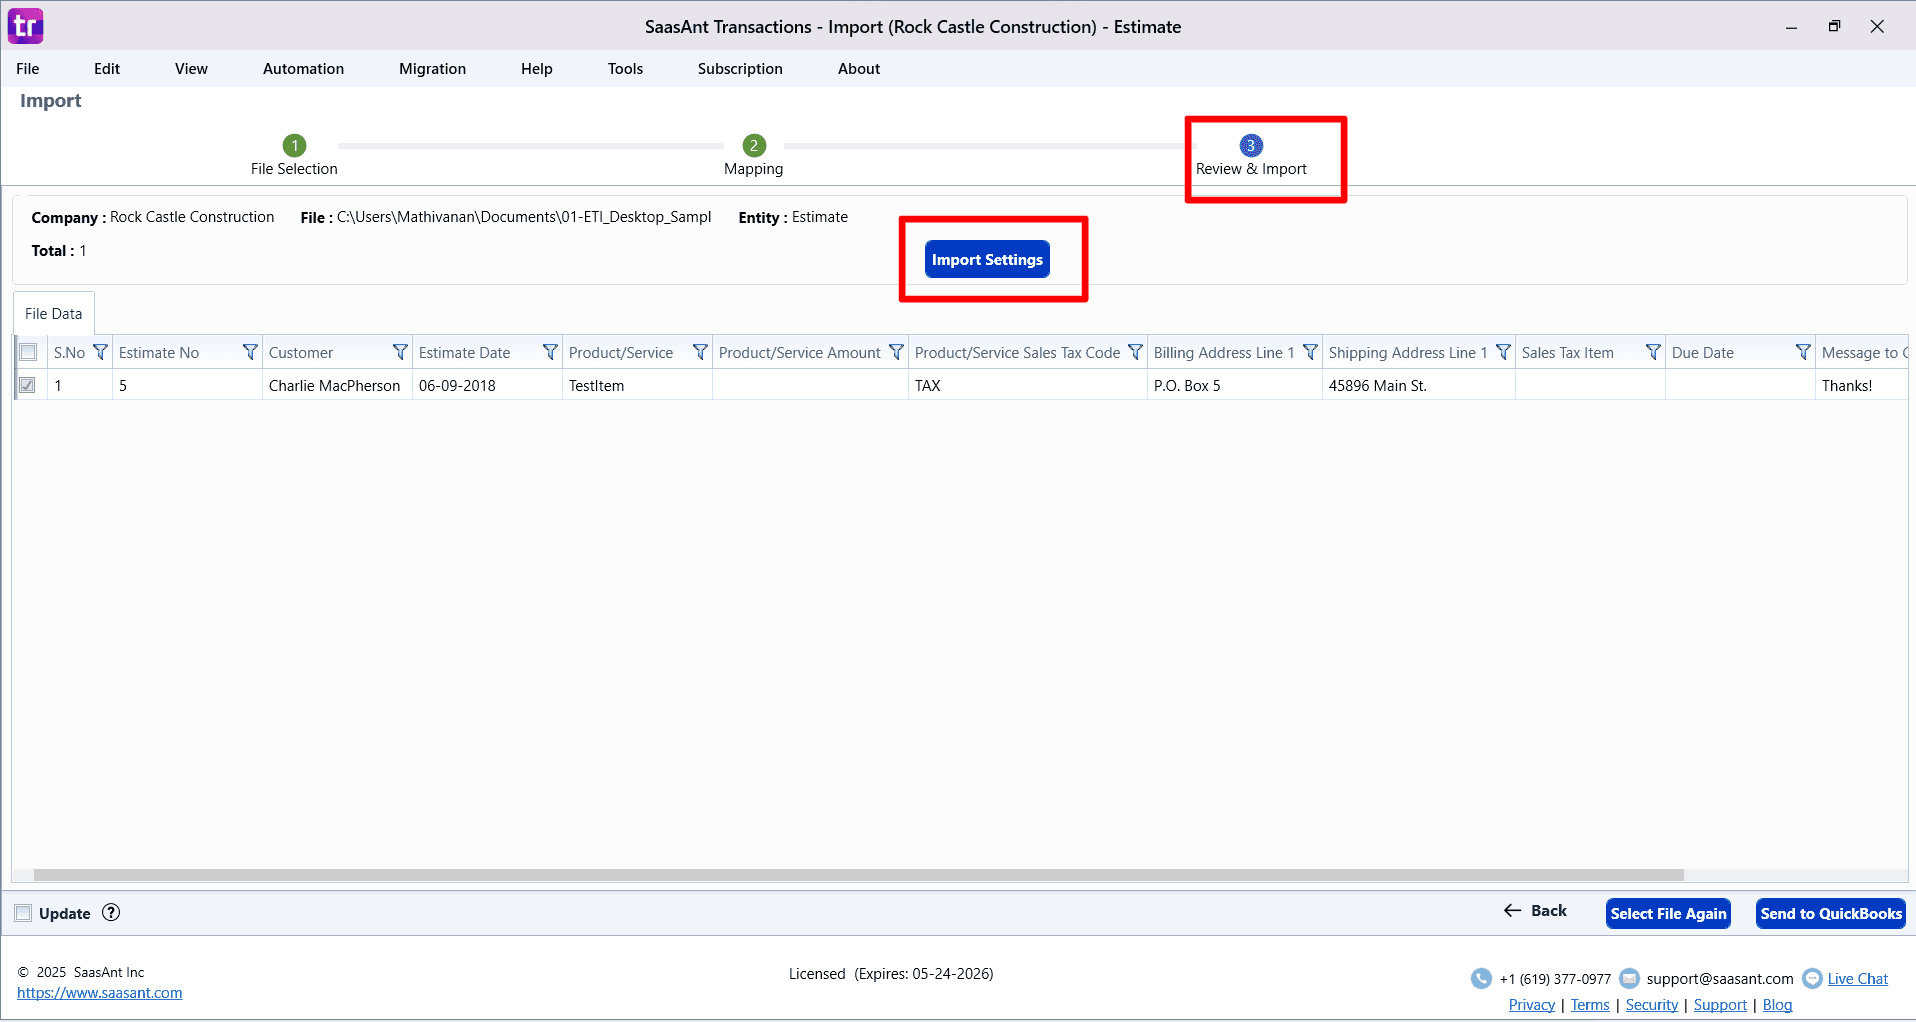Open the Terms link in footer

[x=1590, y=1004]
